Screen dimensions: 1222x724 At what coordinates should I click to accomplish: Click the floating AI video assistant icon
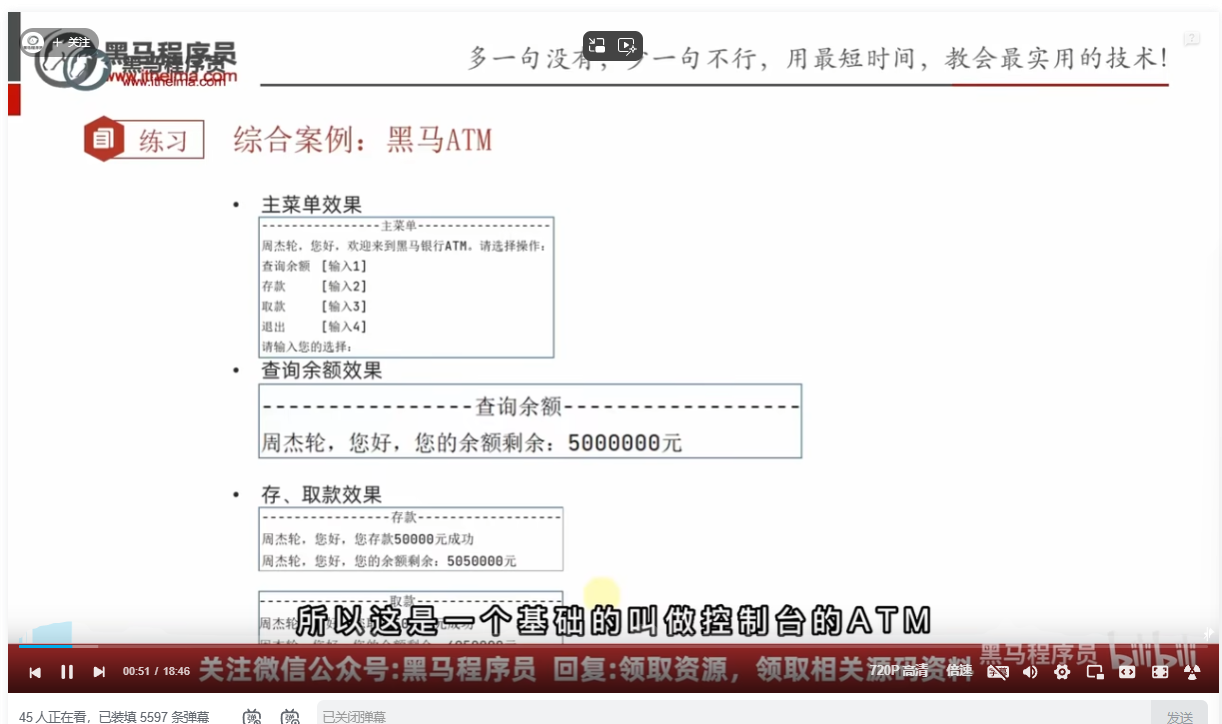628,45
